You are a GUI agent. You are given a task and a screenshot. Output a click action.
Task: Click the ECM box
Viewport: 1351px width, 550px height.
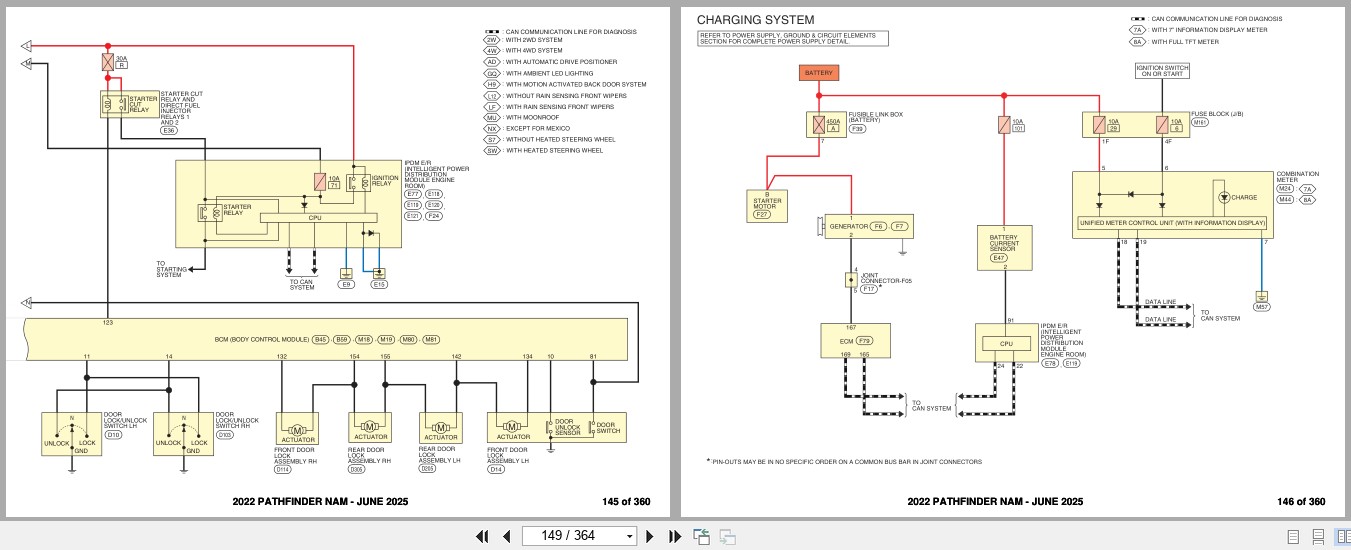click(x=858, y=342)
